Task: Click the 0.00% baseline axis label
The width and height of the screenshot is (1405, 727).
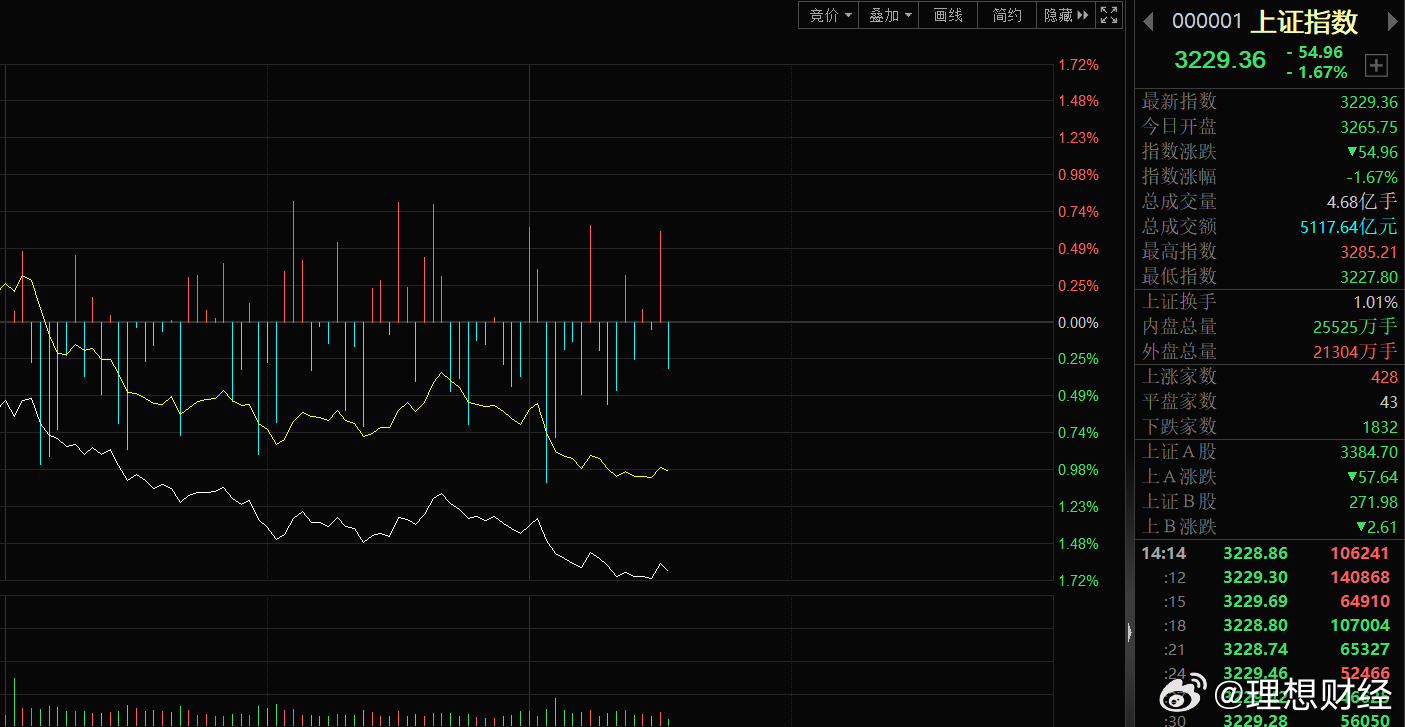Action: [1078, 323]
